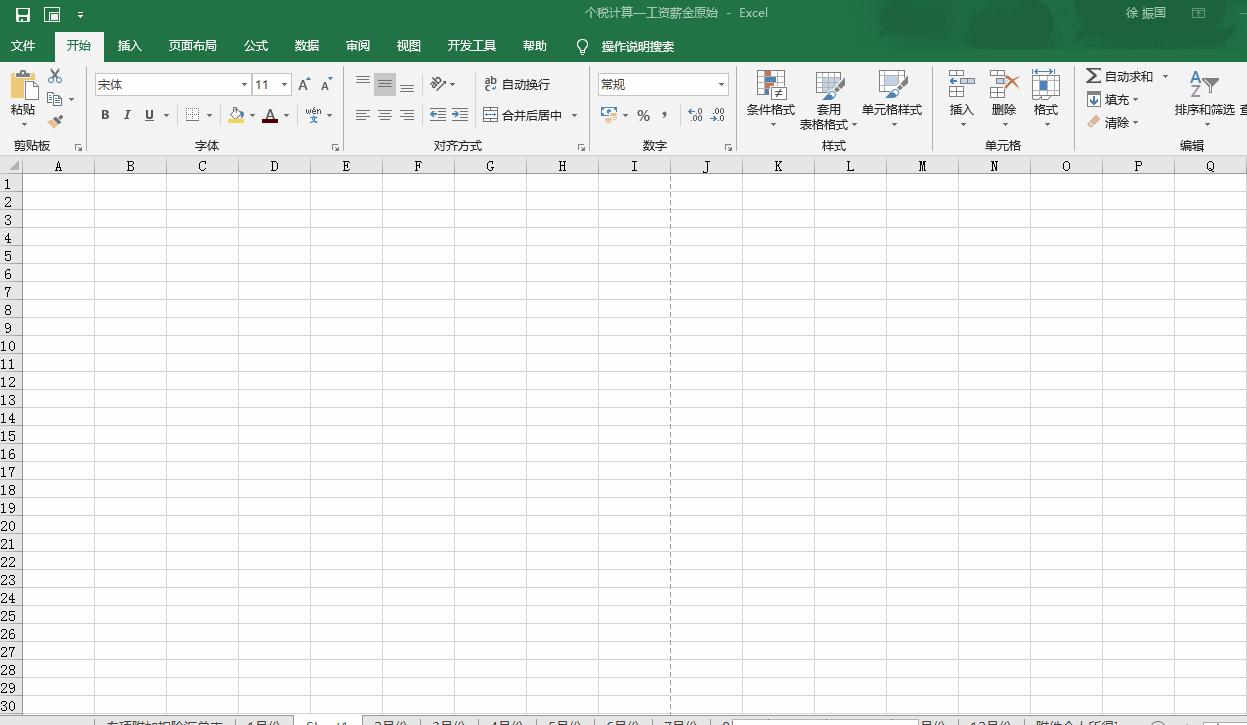Image resolution: width=1247 pixels, height=725 pixels.
Task: Click the Cut scissors icon
Action: pos(55,76)
